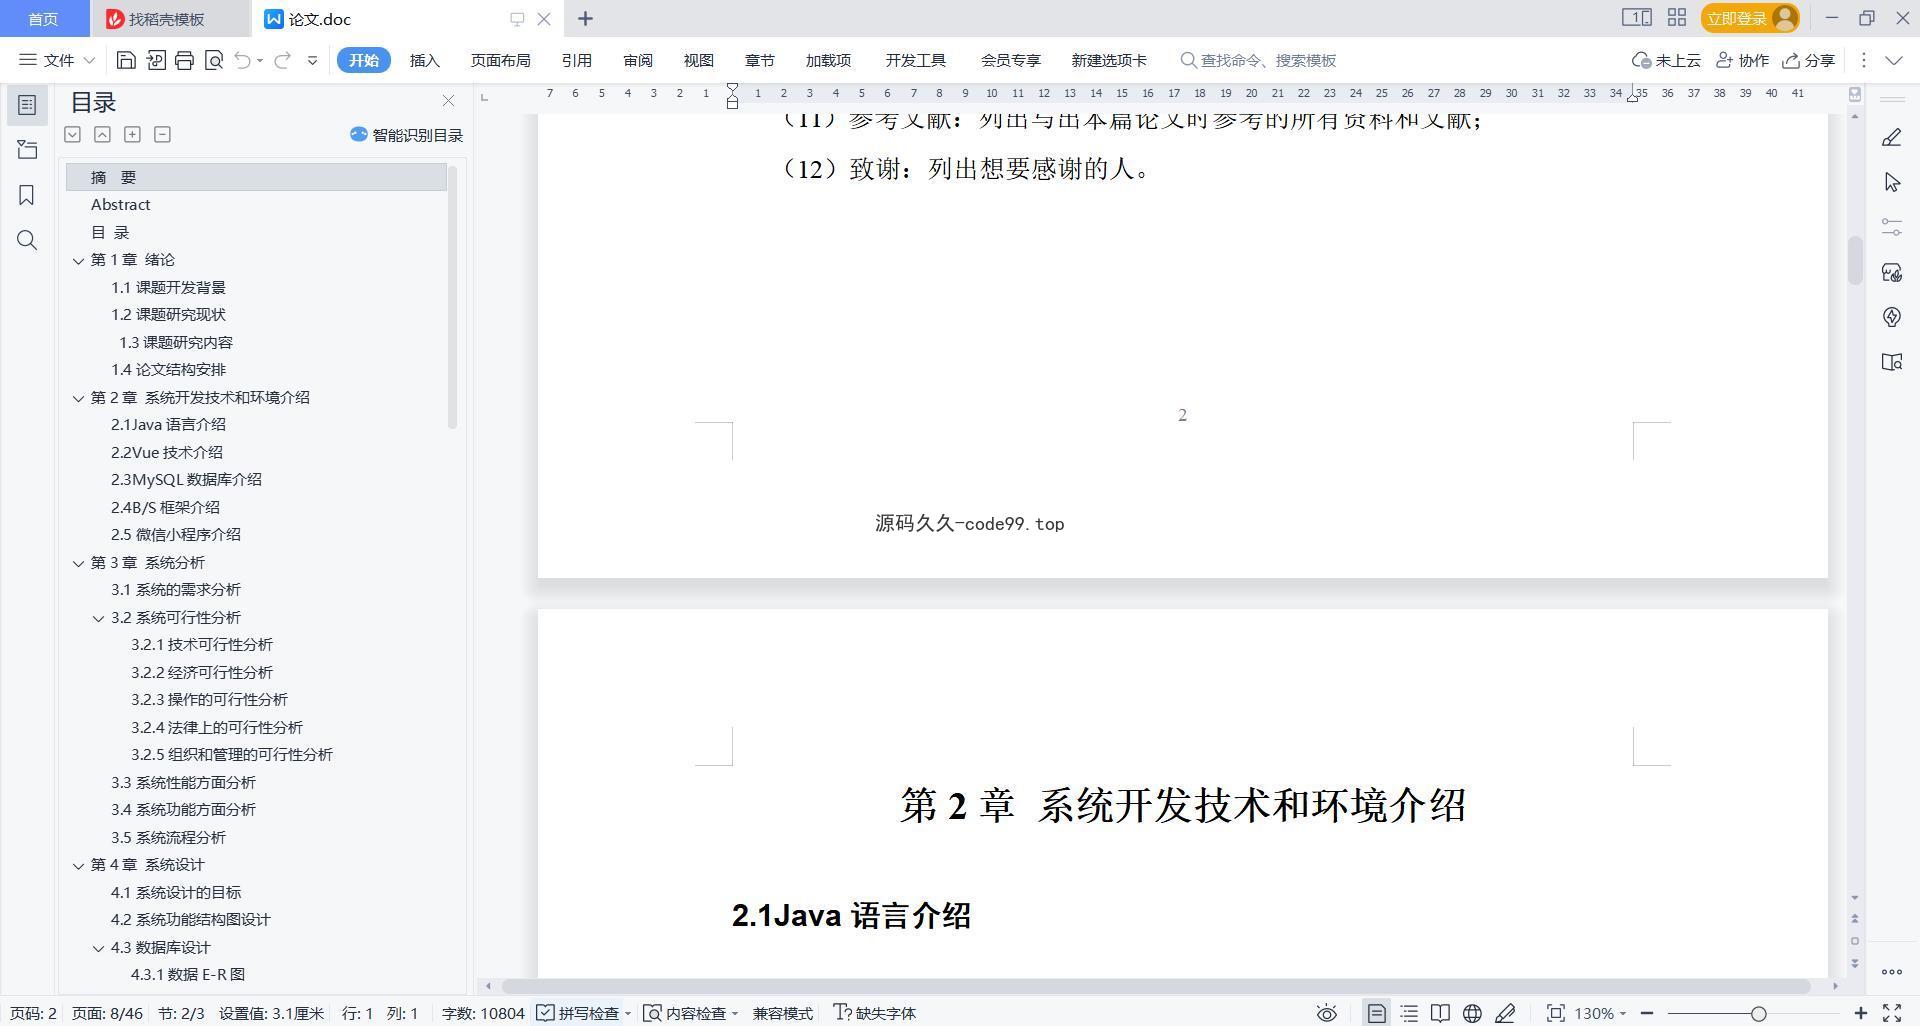Open the 开发工具 ribbon tab
Screen dimensions: 1920x1026
pos(915,60)
